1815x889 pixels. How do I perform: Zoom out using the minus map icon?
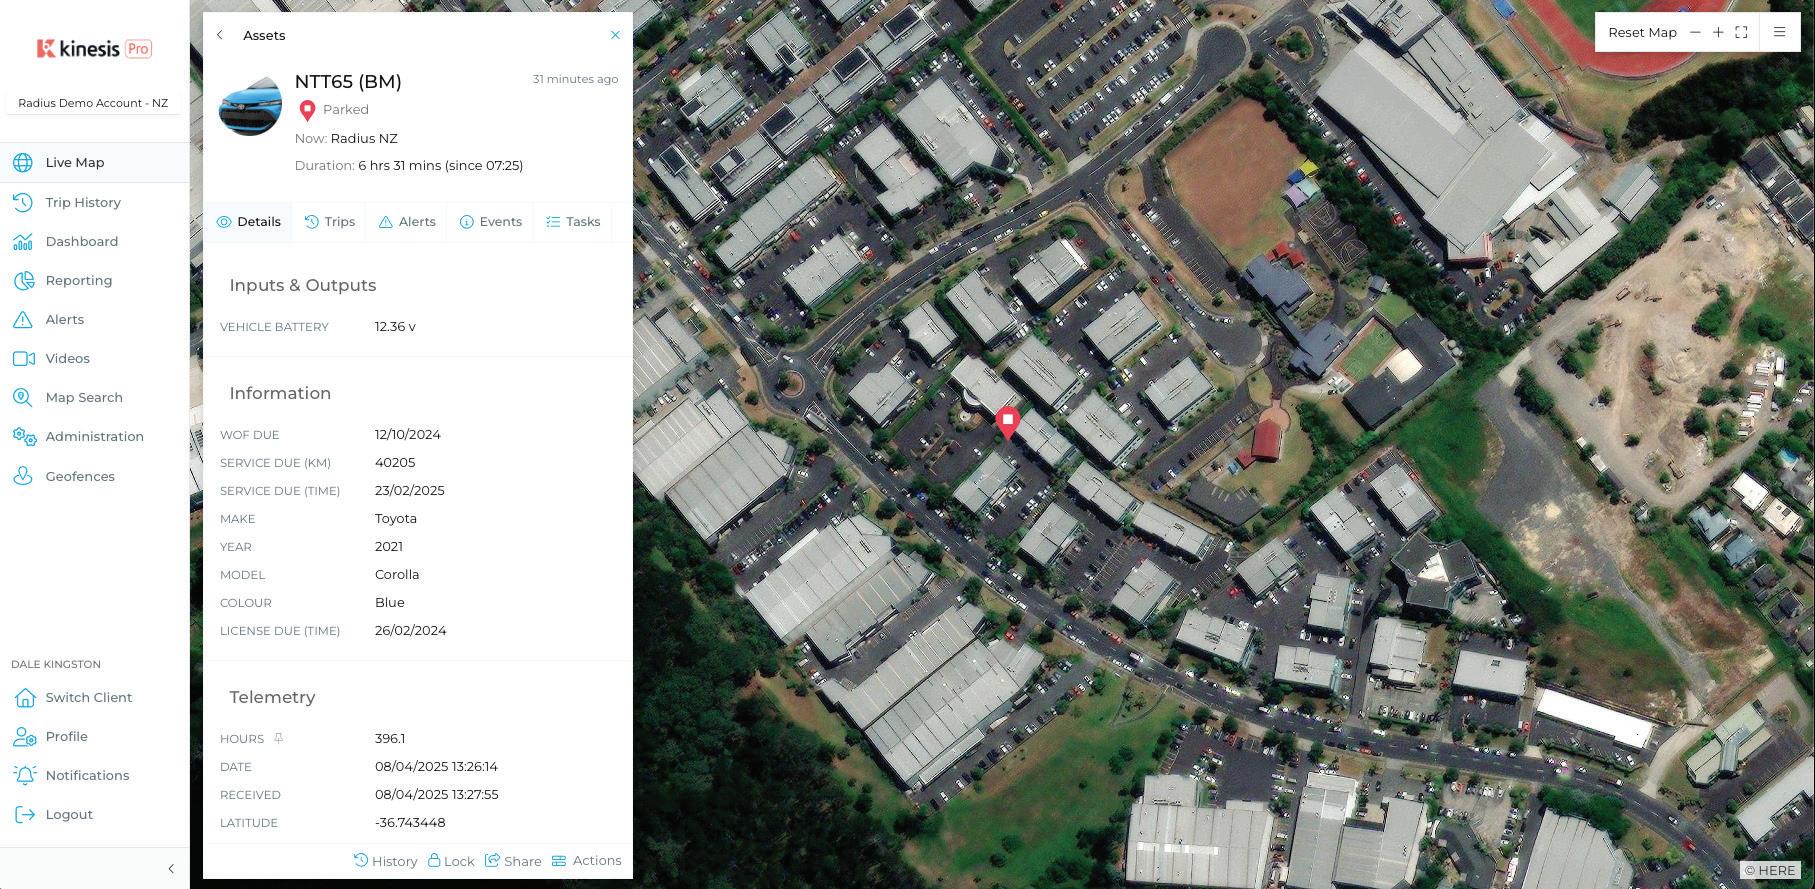1695,32
